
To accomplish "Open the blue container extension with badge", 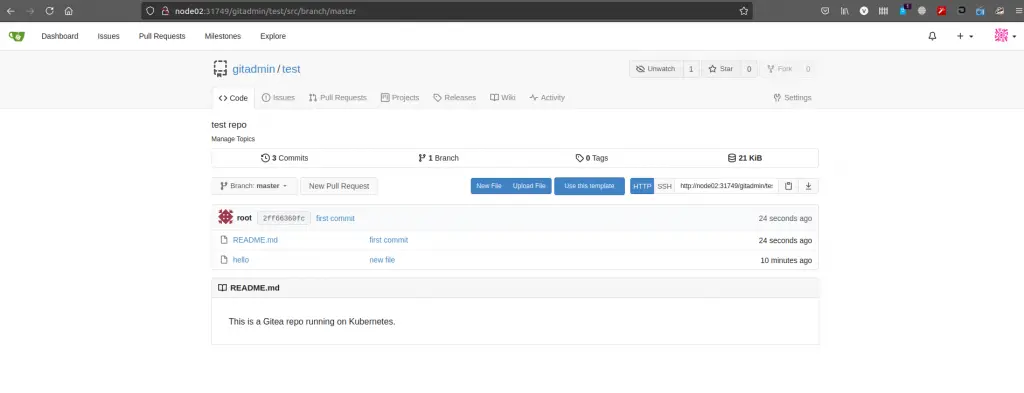I will coord(904,10).
